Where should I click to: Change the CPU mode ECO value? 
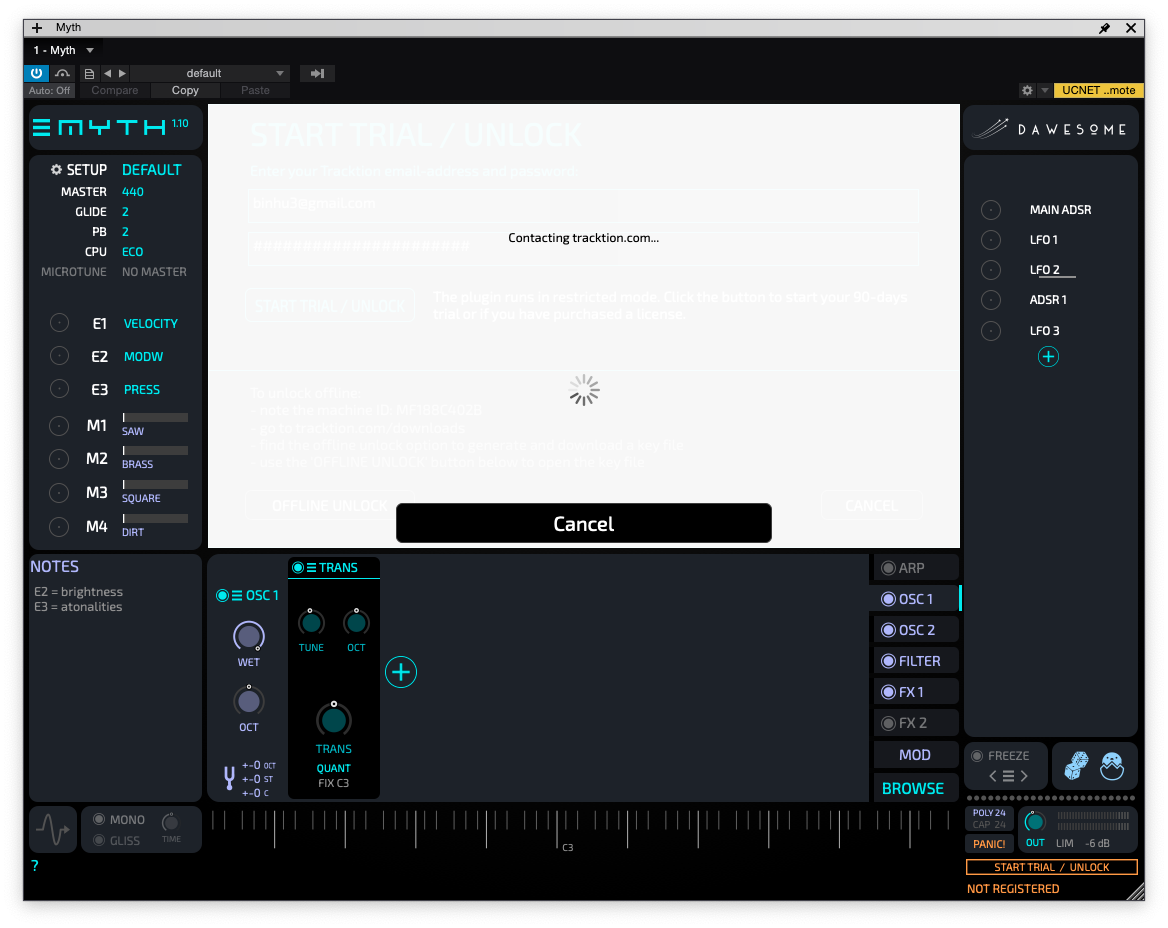(133, 252)
